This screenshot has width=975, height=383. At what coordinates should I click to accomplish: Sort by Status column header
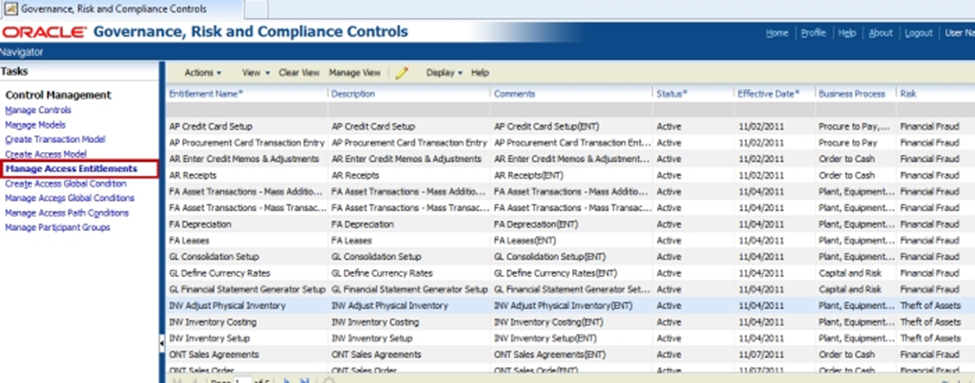pos(672,94)
